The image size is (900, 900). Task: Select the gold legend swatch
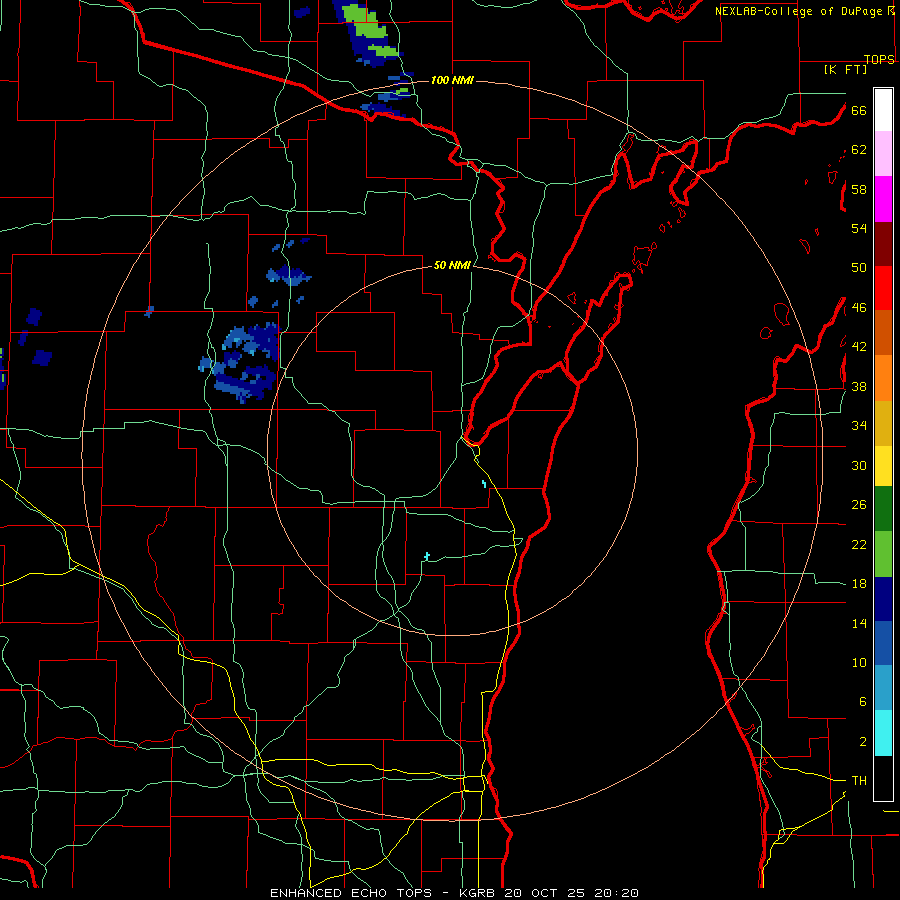pos(883,423)
